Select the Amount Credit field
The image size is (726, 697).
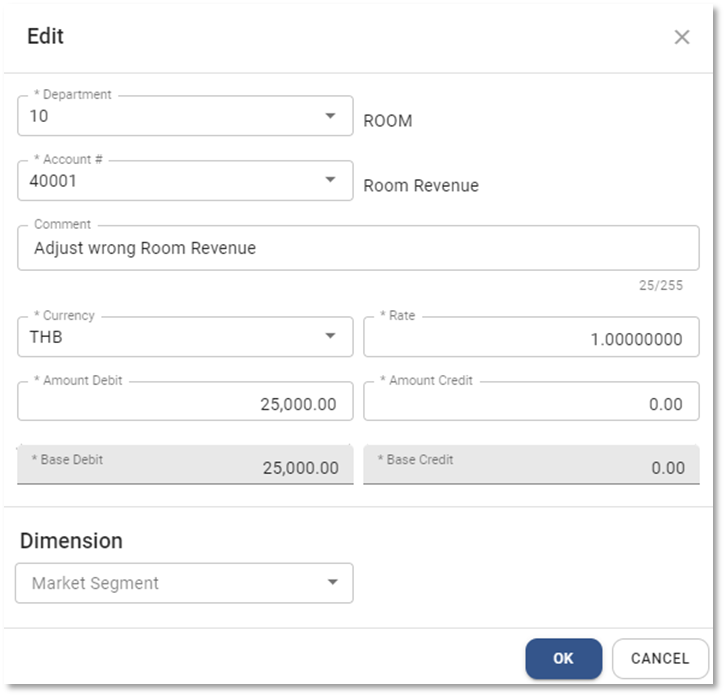(x=530, y=403)
